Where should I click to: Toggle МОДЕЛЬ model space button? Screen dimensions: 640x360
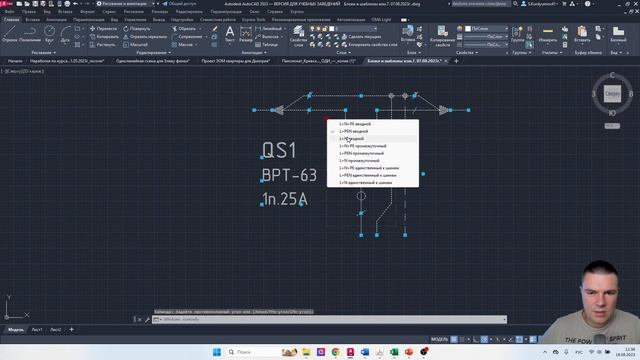click(439, 339)
